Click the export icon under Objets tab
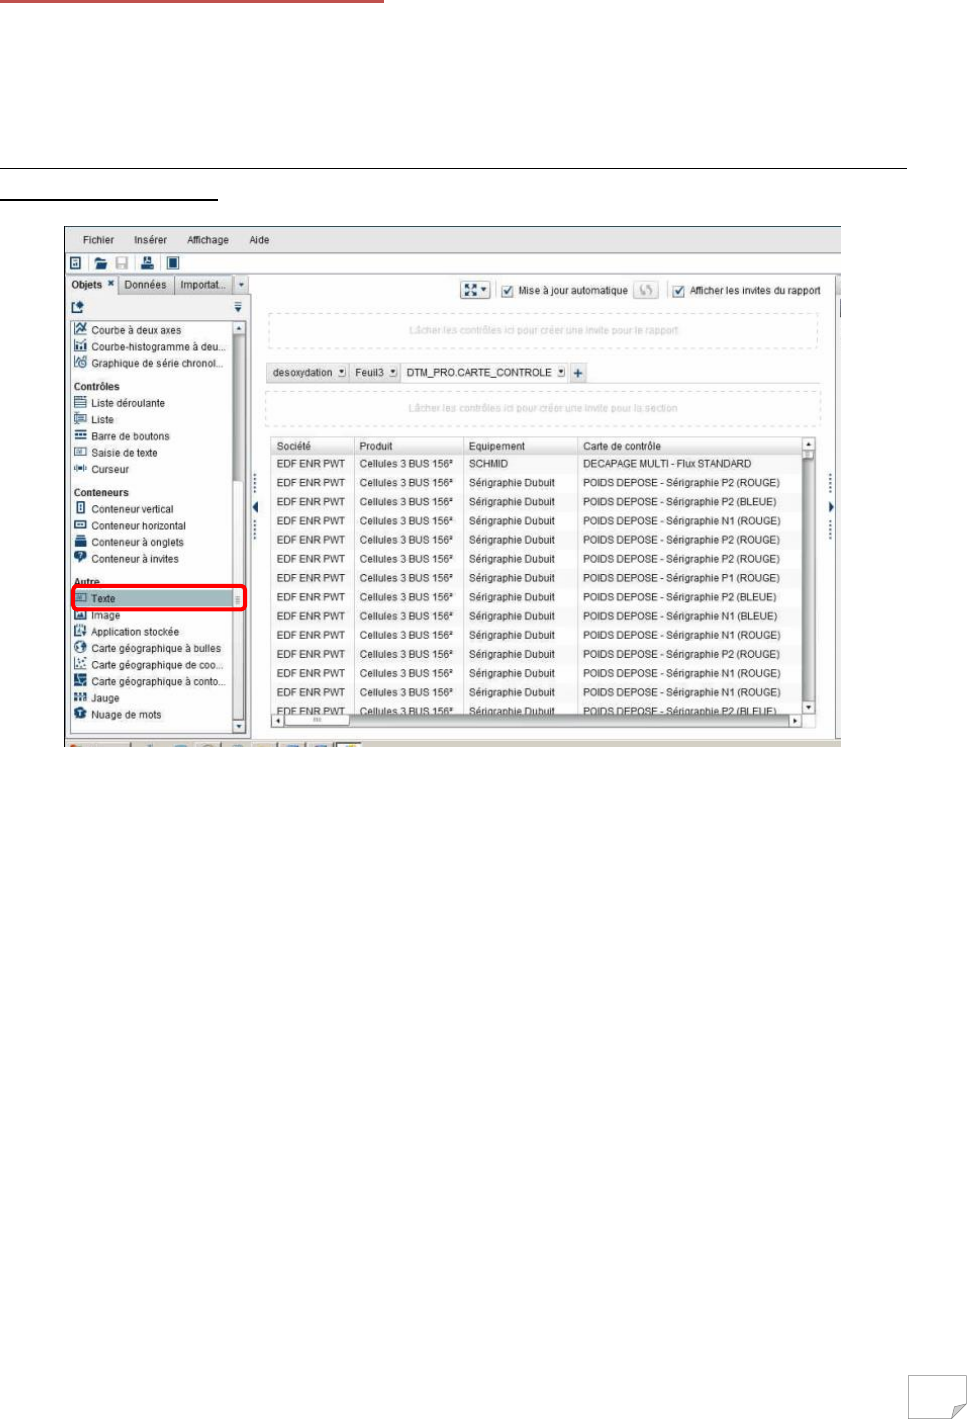This screenshot has width=967, height=1419. pos(77,307)
